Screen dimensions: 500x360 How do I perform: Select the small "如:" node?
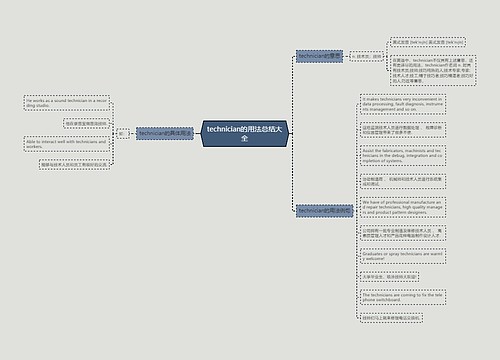pyautogui.click(x=123, y=133)
